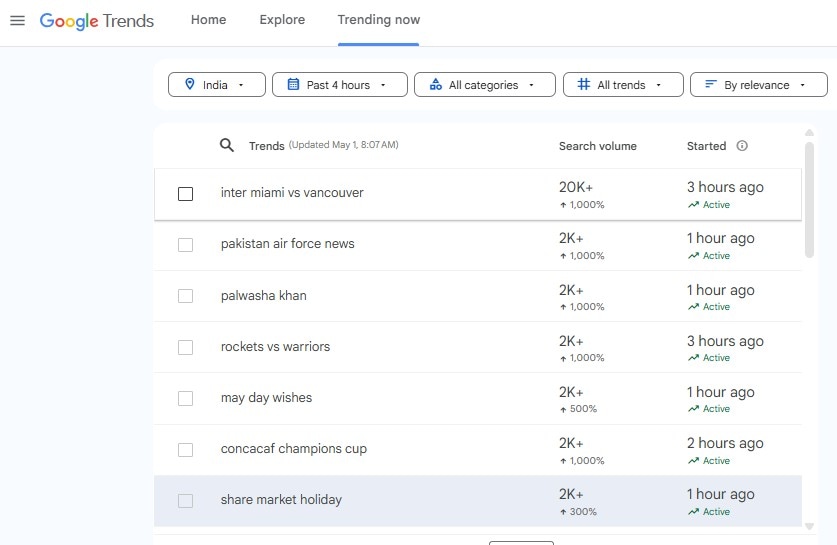This screenshot has height=545, width=837.
Task: Click the scrollbar up arrow
Action: (809, 132)
